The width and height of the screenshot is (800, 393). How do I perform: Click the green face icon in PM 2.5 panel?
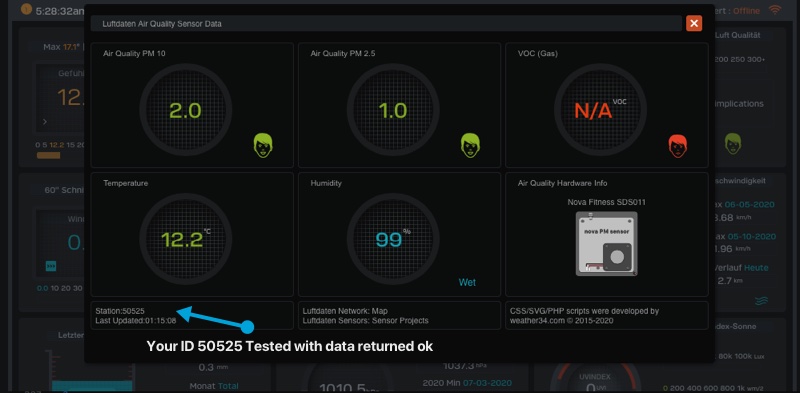coord(470,145)
